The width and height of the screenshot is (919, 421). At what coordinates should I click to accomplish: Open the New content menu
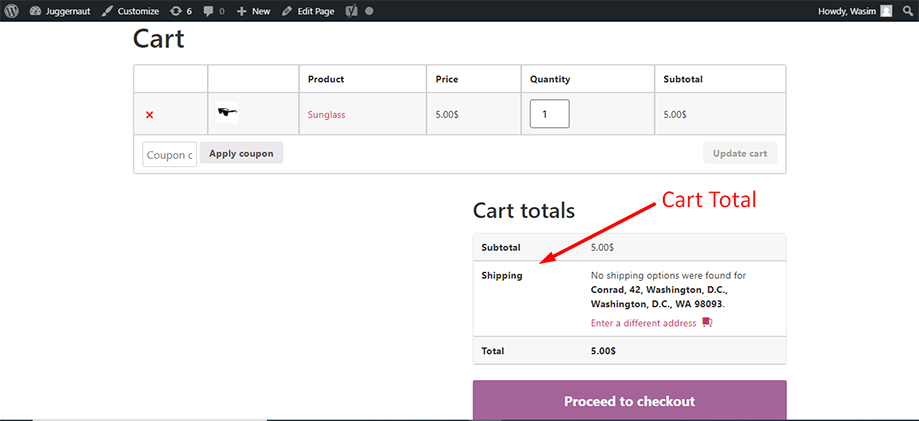tap(253, 11)
